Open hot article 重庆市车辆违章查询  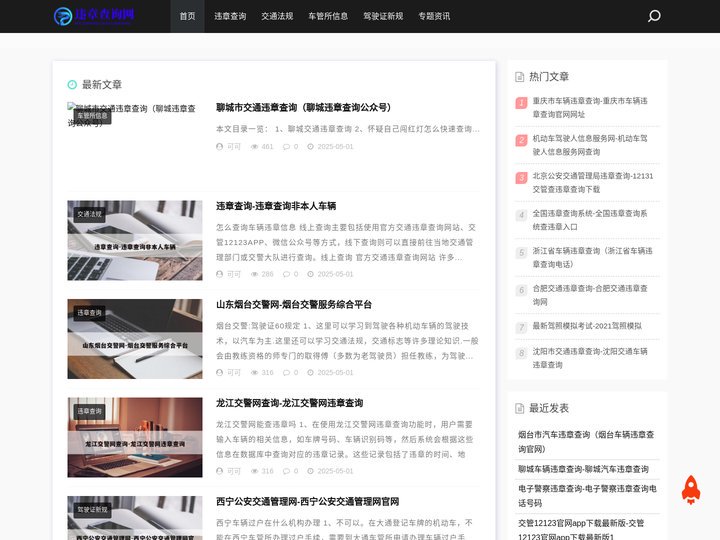[591, 107]
